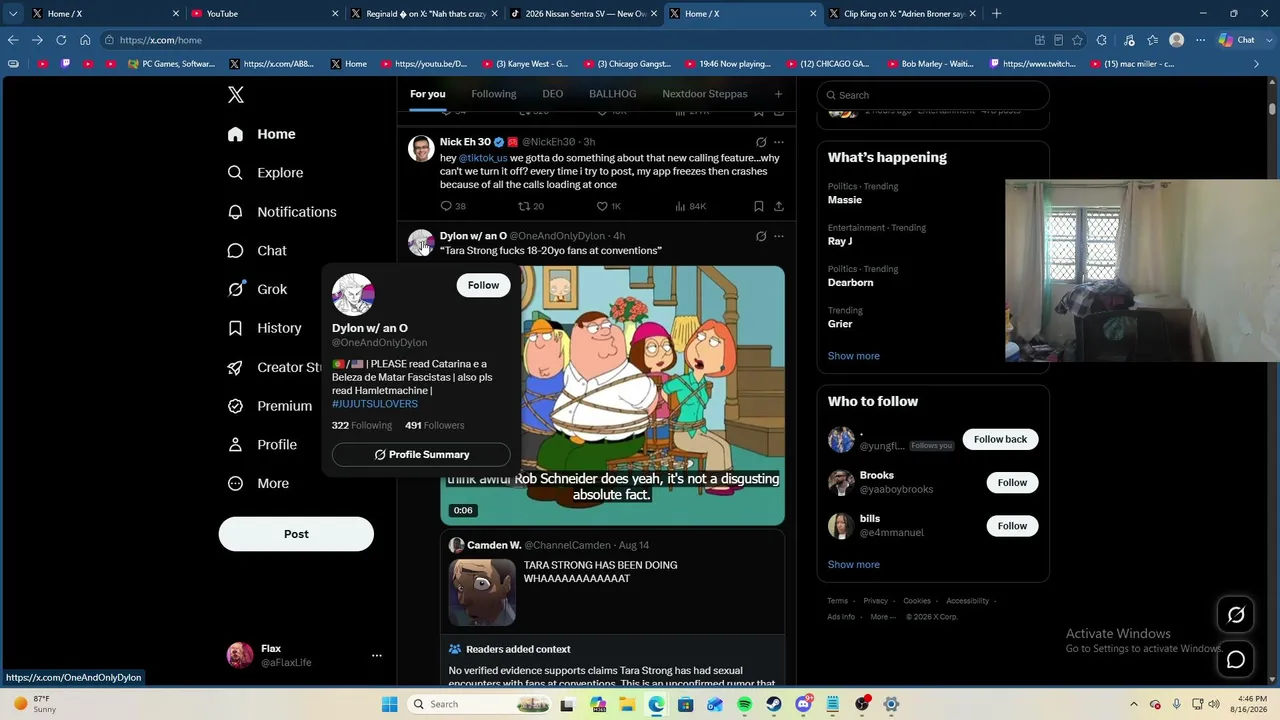Click the X search input field
The width and height of the screenshot is (1280, 720).
[x=933, y=95]
